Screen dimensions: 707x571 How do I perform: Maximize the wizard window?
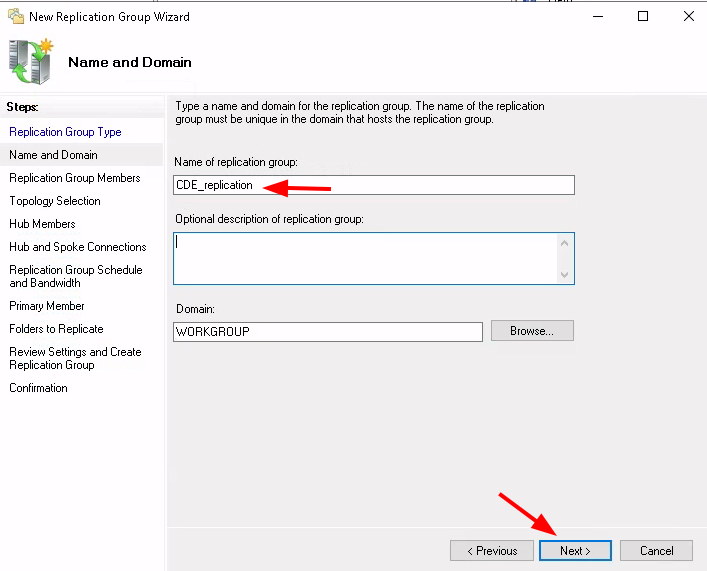[x=643, y=16]
